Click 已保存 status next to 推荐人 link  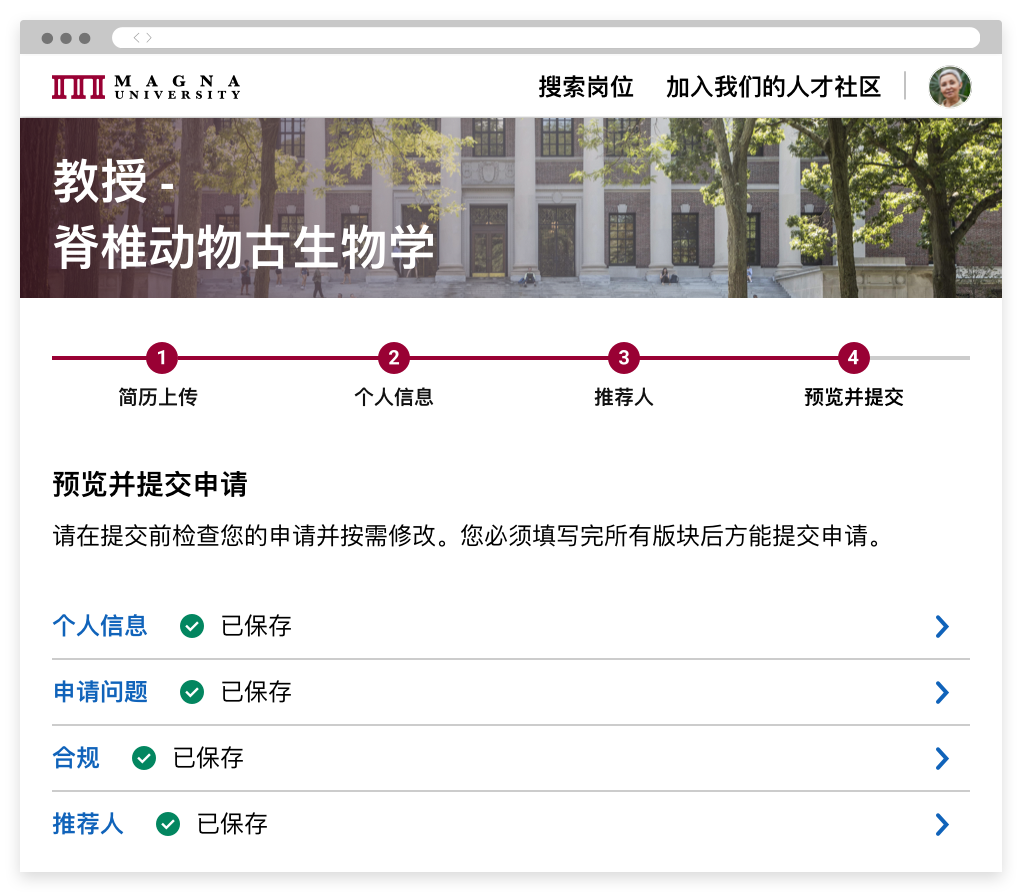pyautogui.click(x=232, y=824)
